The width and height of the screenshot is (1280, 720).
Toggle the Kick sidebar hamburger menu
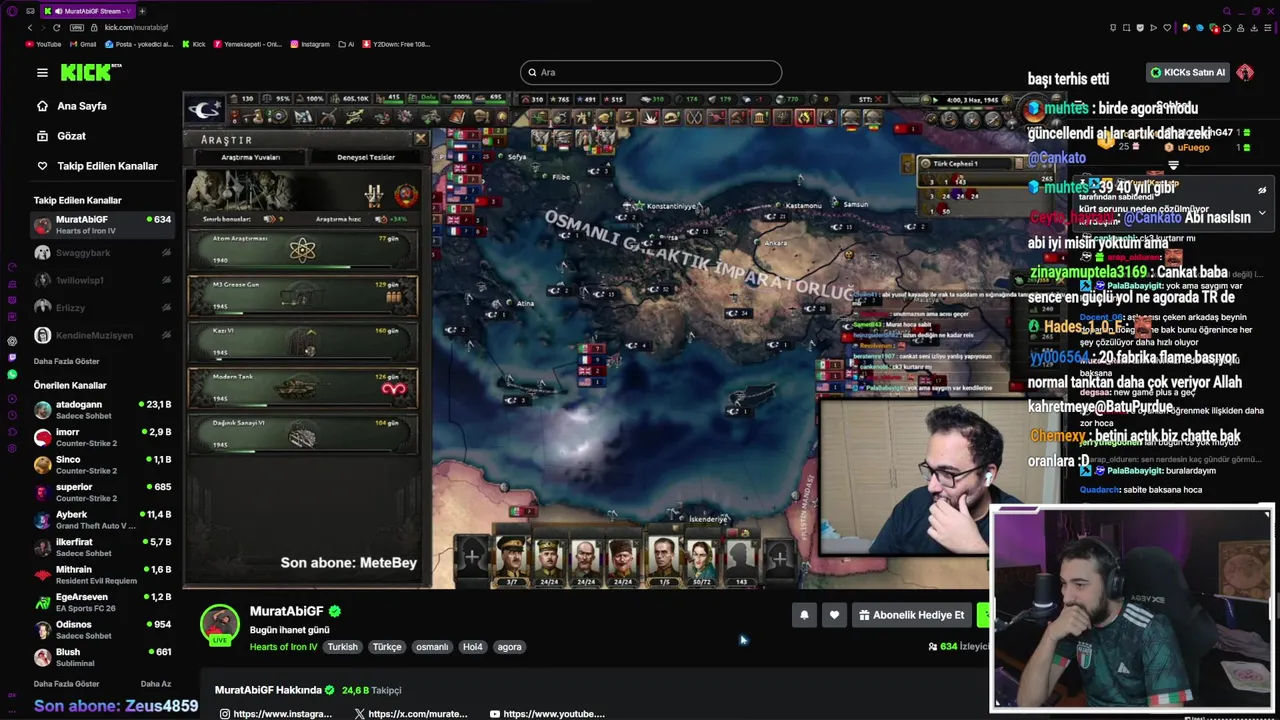pyautogui.click(x=42, y=72)
